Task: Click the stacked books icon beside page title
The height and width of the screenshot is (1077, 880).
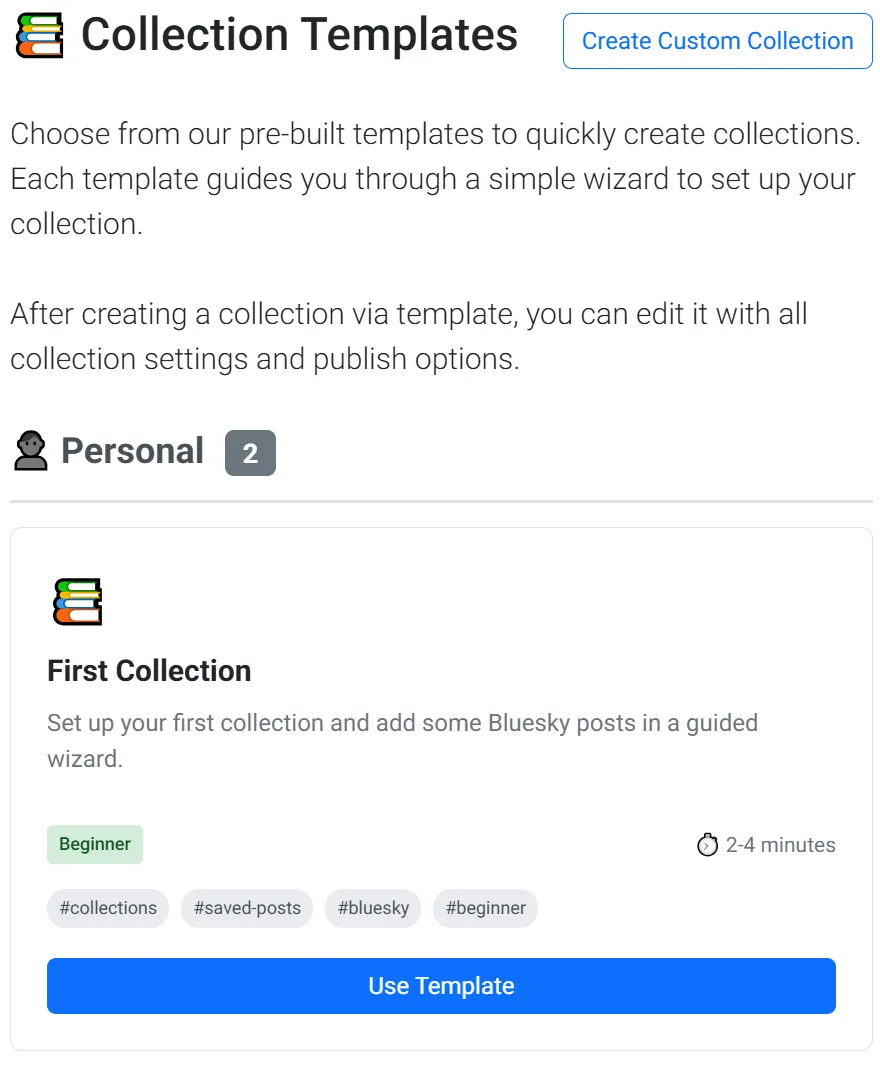Action: click(x=40, y=36)
